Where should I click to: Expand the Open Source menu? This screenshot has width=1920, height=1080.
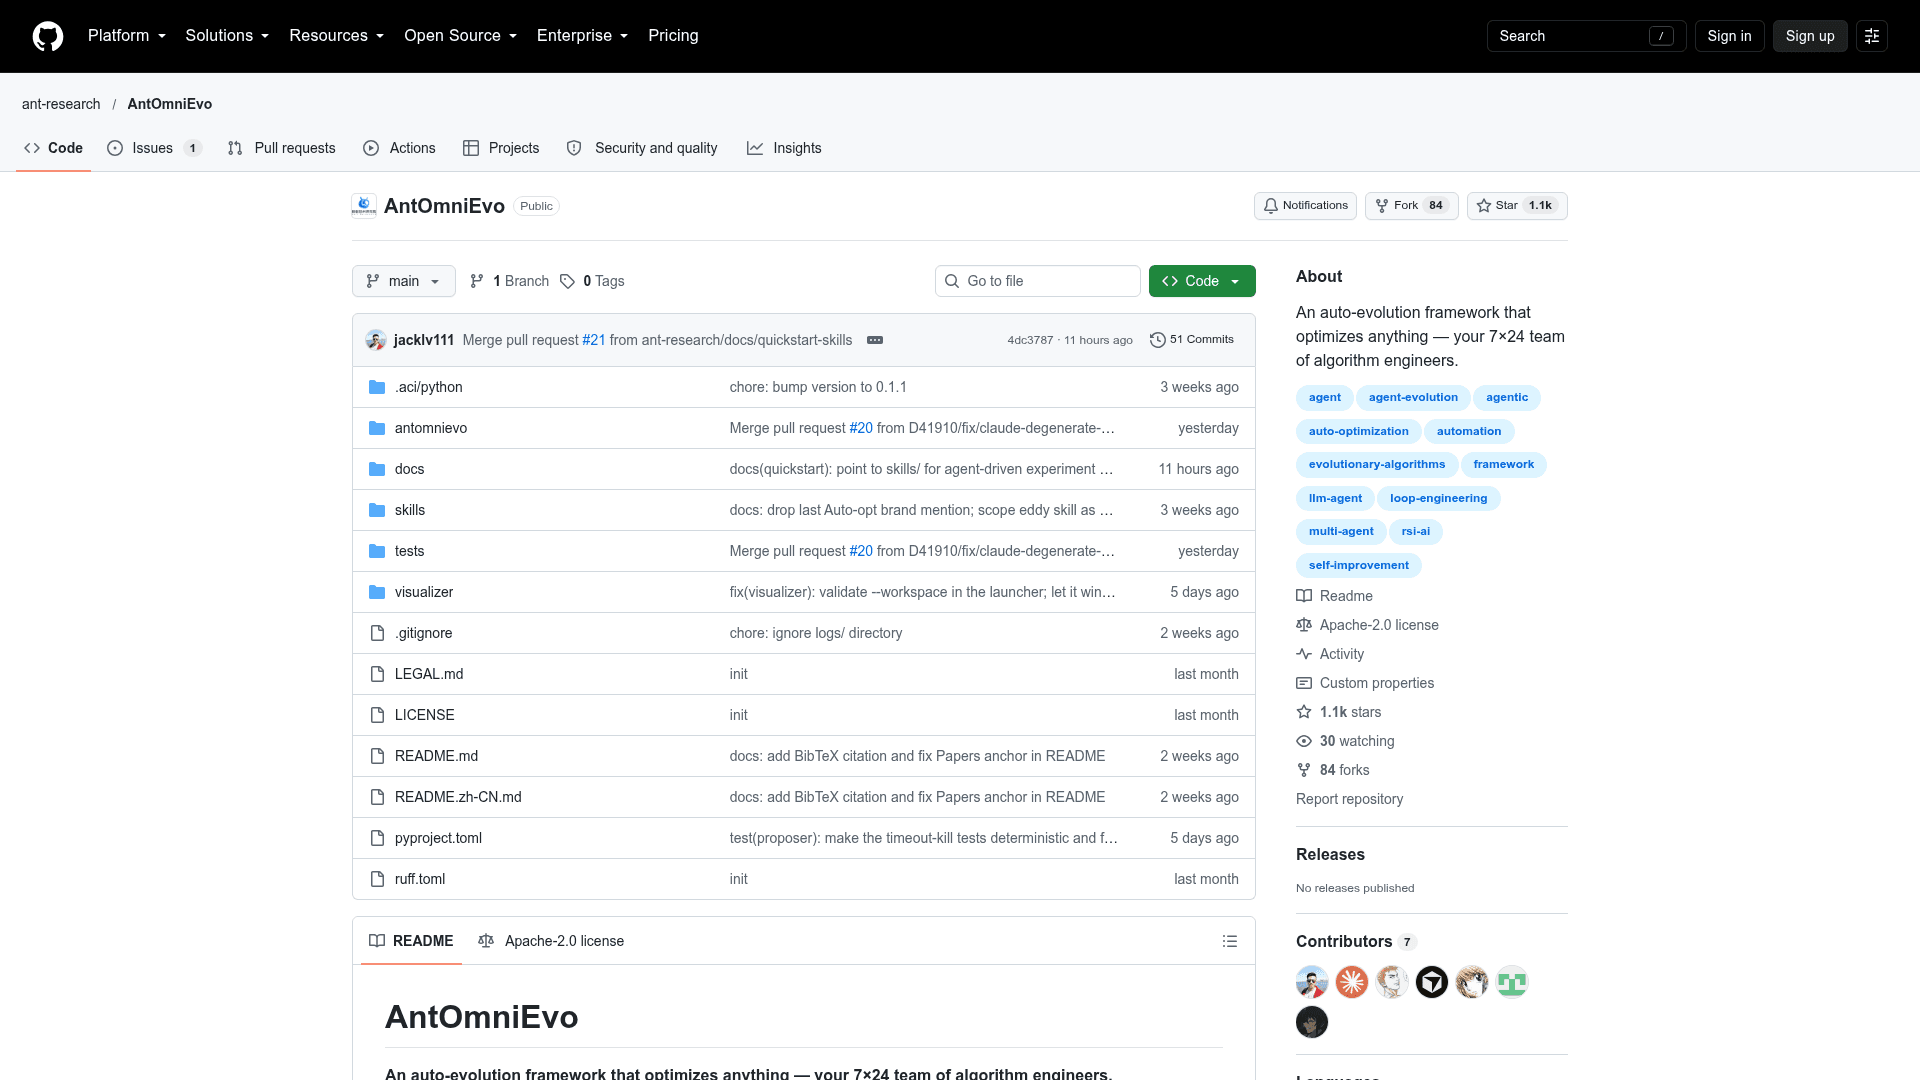pos(461,36)
